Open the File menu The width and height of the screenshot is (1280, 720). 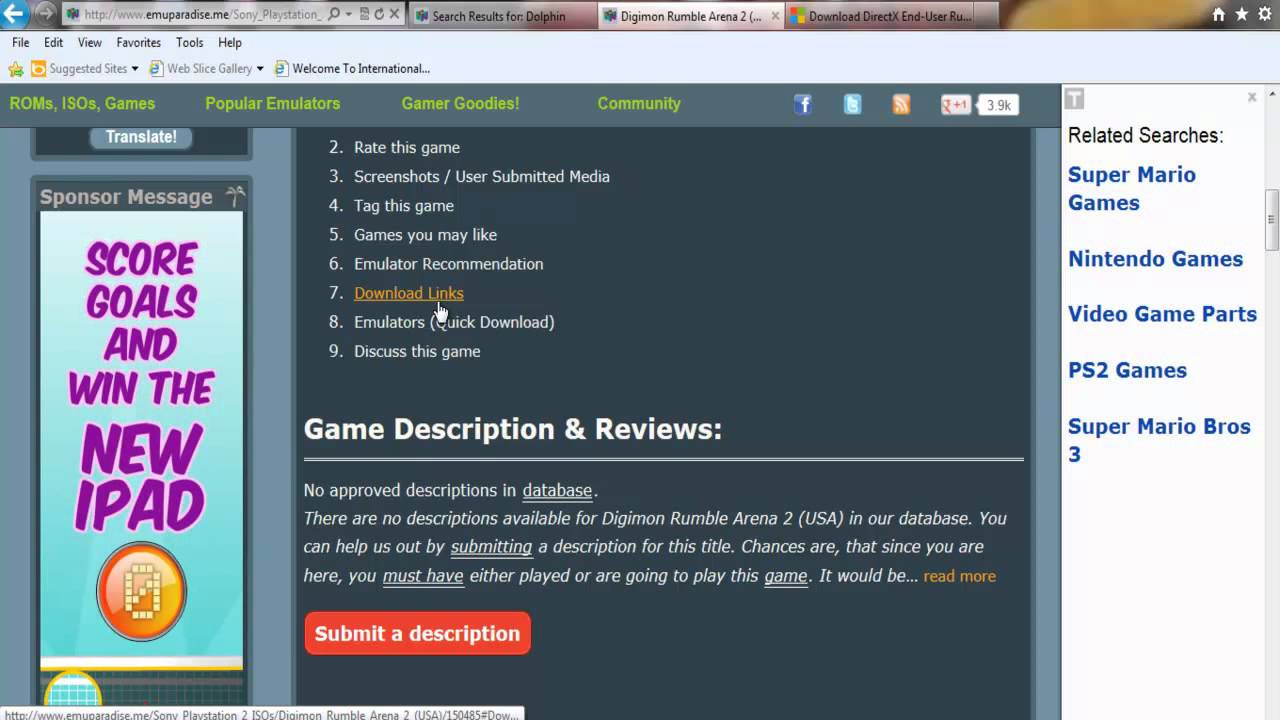pos(21,43)
